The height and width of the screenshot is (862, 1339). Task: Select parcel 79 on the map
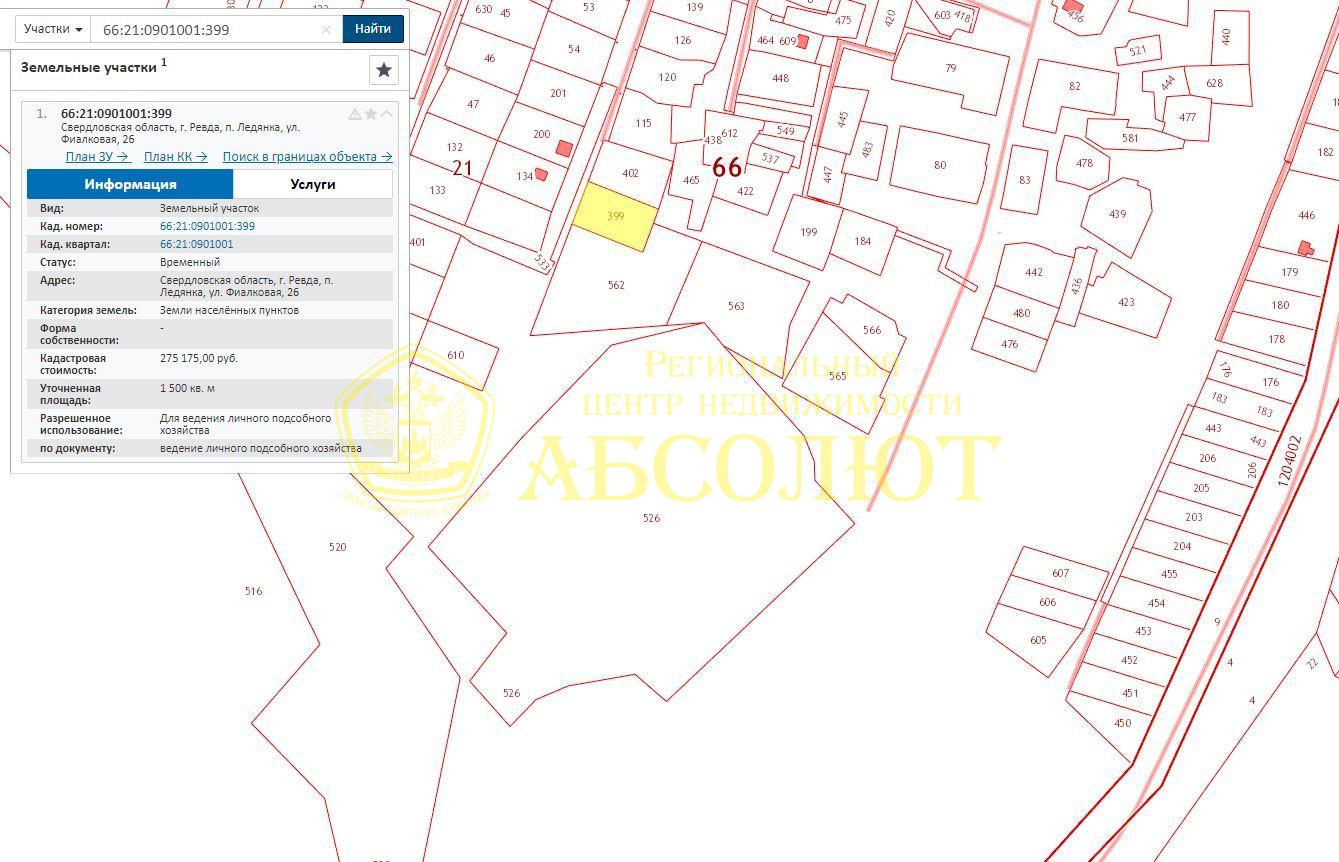[950, 68]
